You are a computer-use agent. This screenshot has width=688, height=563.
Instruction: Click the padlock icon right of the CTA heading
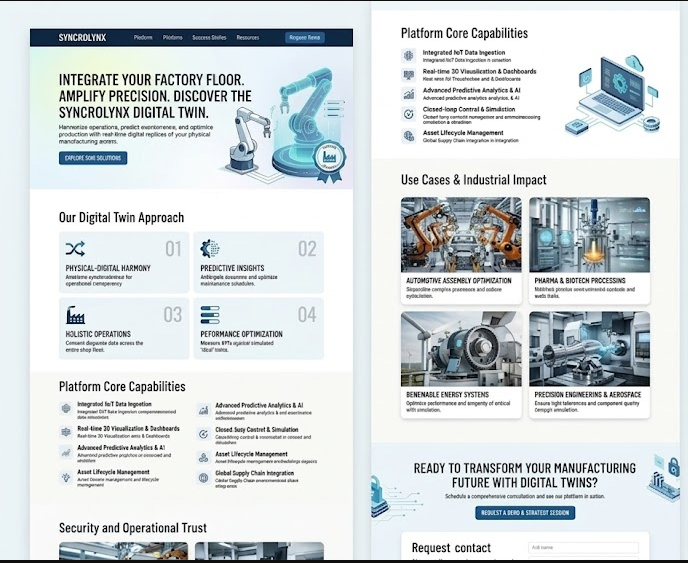point(674,466)
